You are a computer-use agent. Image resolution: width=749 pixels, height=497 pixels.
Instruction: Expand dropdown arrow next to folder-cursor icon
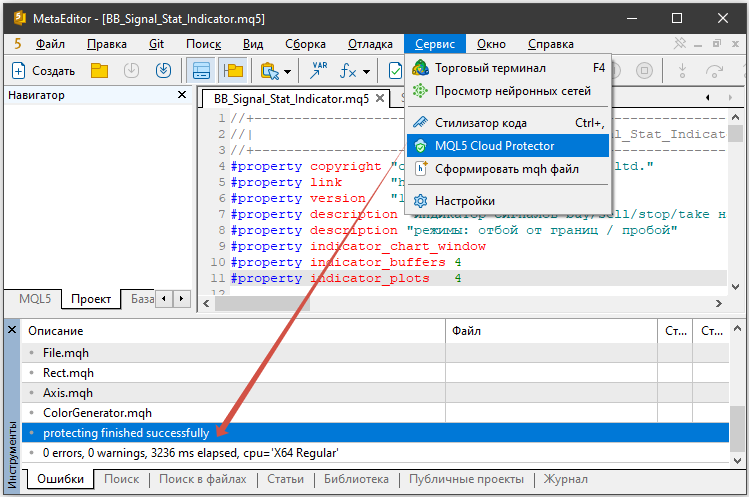click(288, 72)
